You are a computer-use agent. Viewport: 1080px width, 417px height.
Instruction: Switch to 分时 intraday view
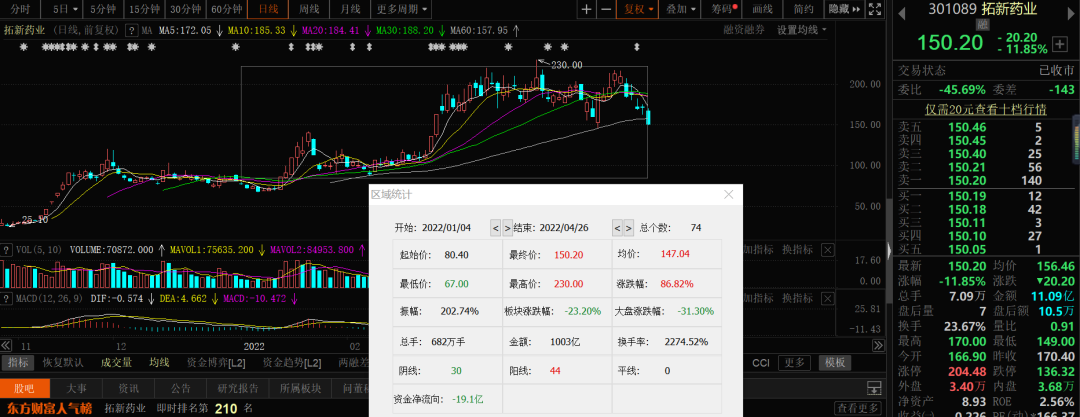coord(21,10)
